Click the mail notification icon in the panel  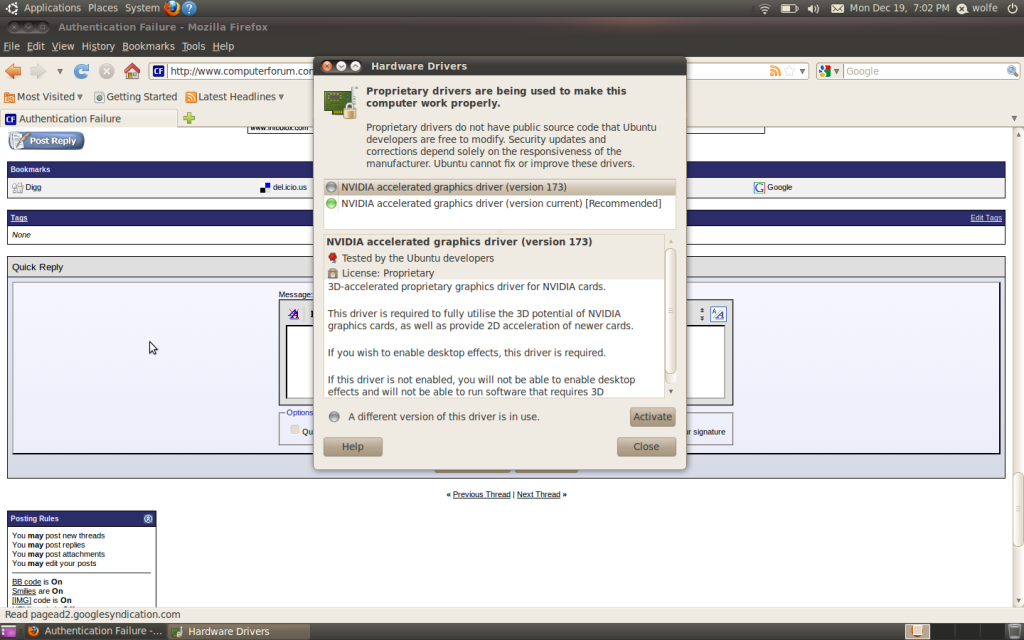tap(836, 7)
